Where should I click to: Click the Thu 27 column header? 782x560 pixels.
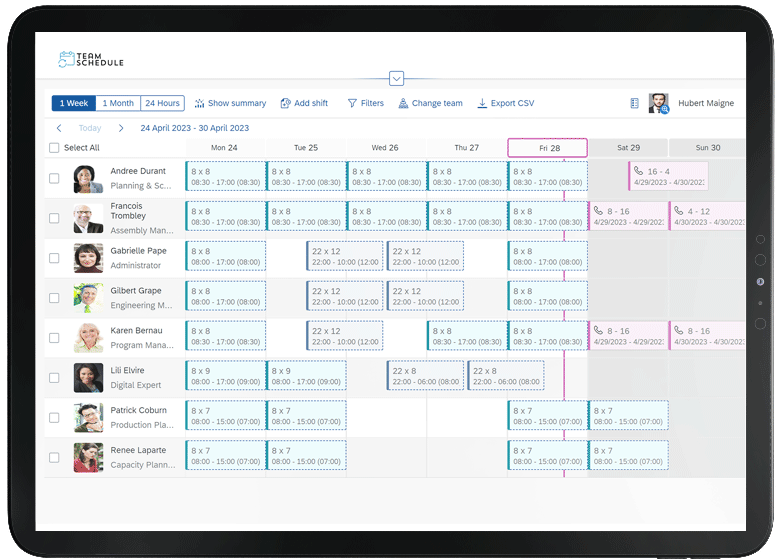pos(467,148)
